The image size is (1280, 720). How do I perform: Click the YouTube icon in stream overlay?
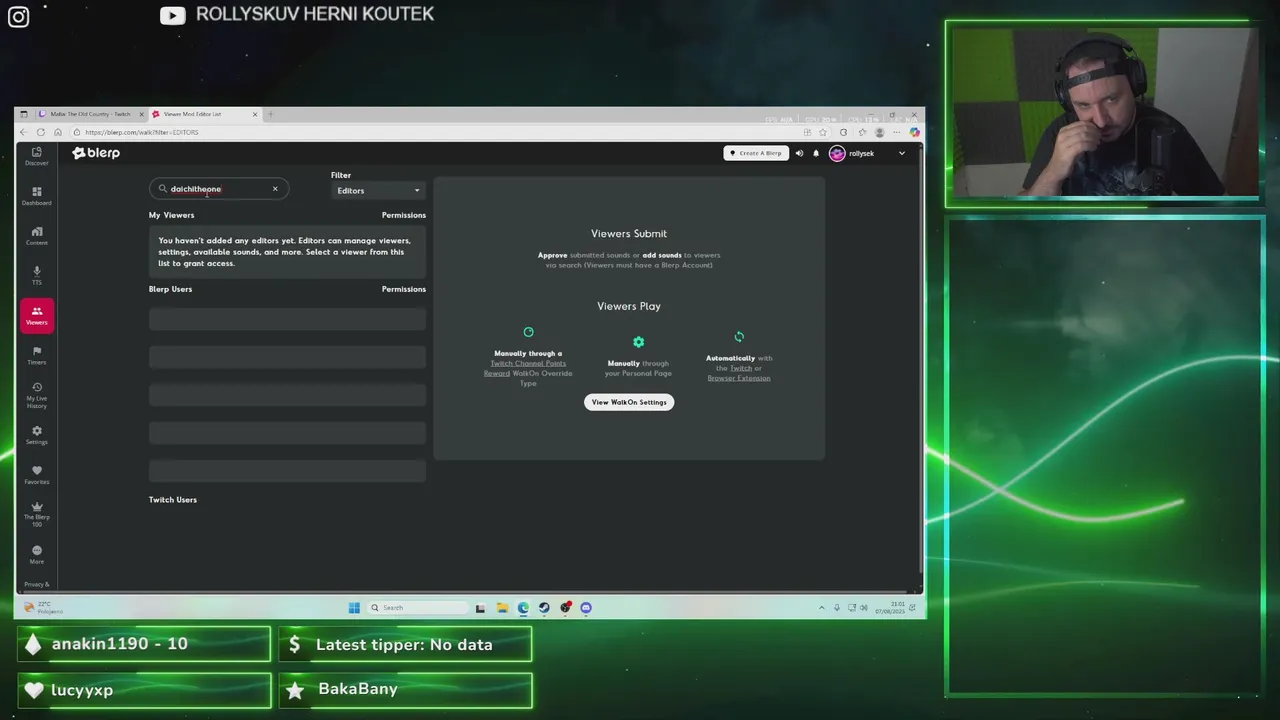click(173, 15)
